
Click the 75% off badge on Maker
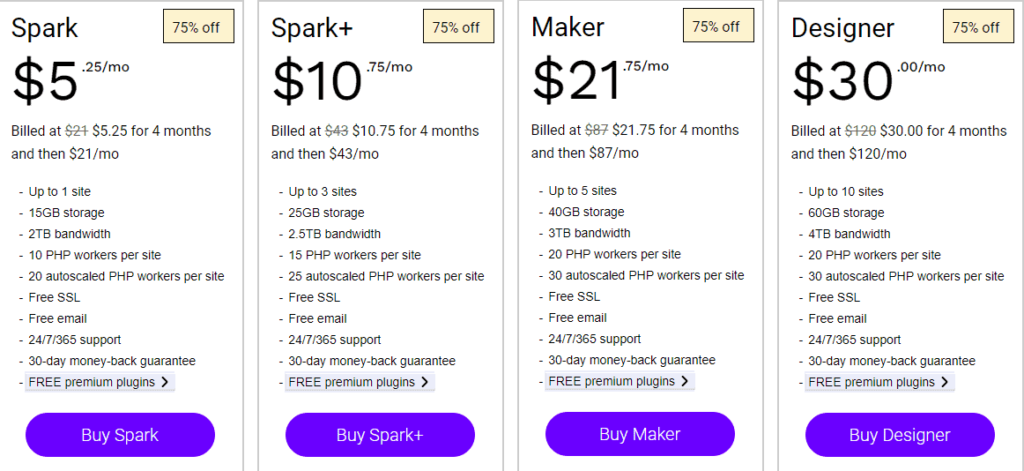click(x=717, y=26)
